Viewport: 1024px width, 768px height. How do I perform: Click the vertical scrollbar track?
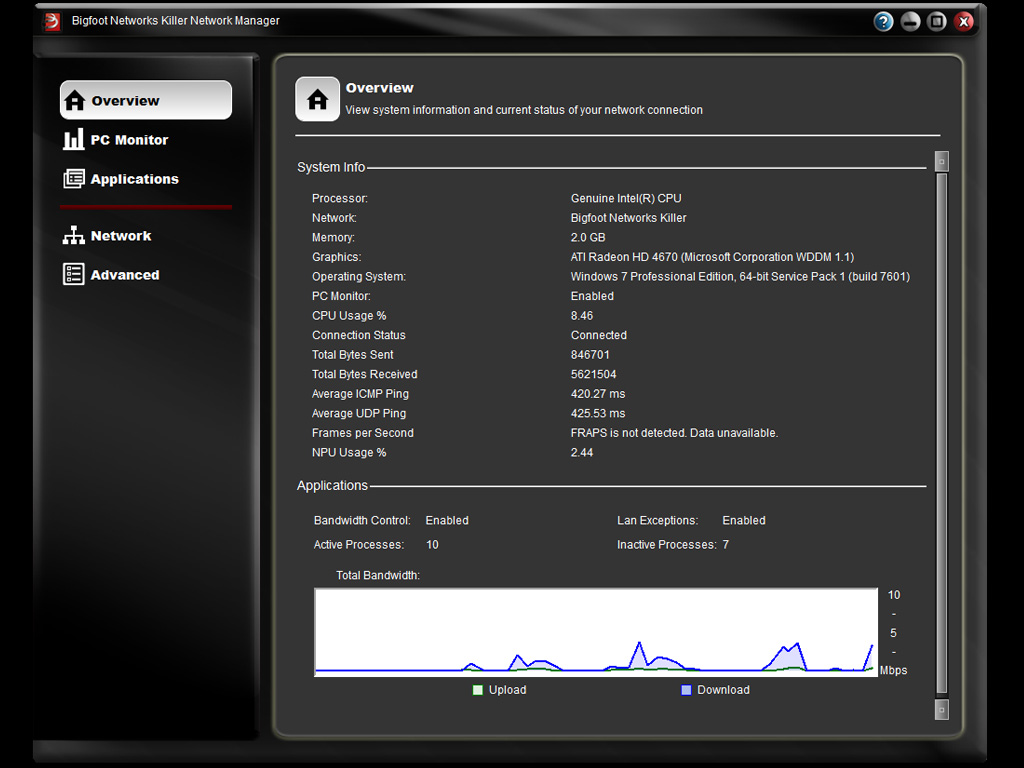[942, 434]
